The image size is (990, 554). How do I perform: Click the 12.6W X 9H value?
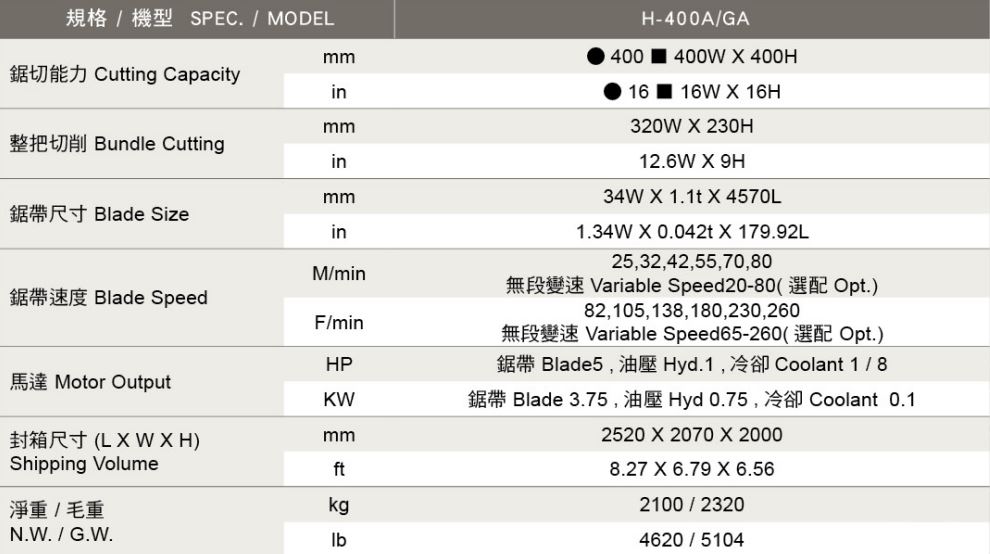692,162
